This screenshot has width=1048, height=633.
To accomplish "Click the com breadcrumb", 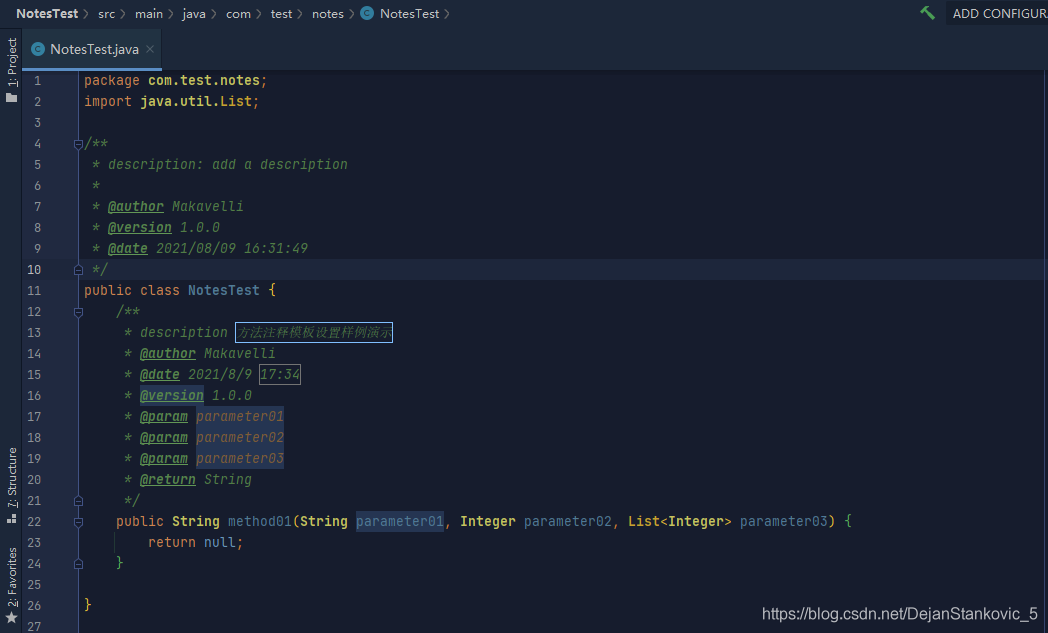I will click(238, 13).
